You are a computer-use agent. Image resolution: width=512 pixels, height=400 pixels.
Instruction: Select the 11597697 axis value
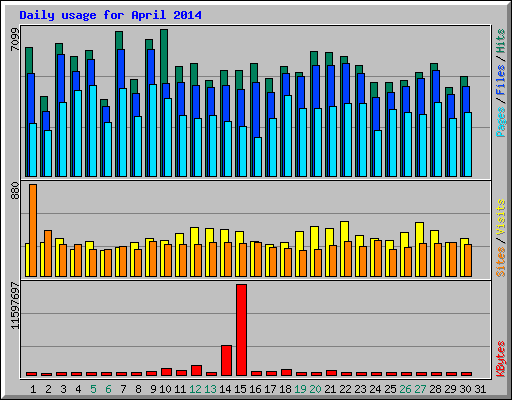15,306
